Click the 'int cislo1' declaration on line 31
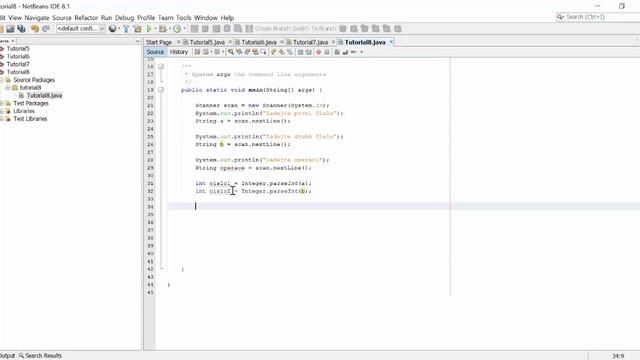 pyautogui.click(x=213, y=184)
